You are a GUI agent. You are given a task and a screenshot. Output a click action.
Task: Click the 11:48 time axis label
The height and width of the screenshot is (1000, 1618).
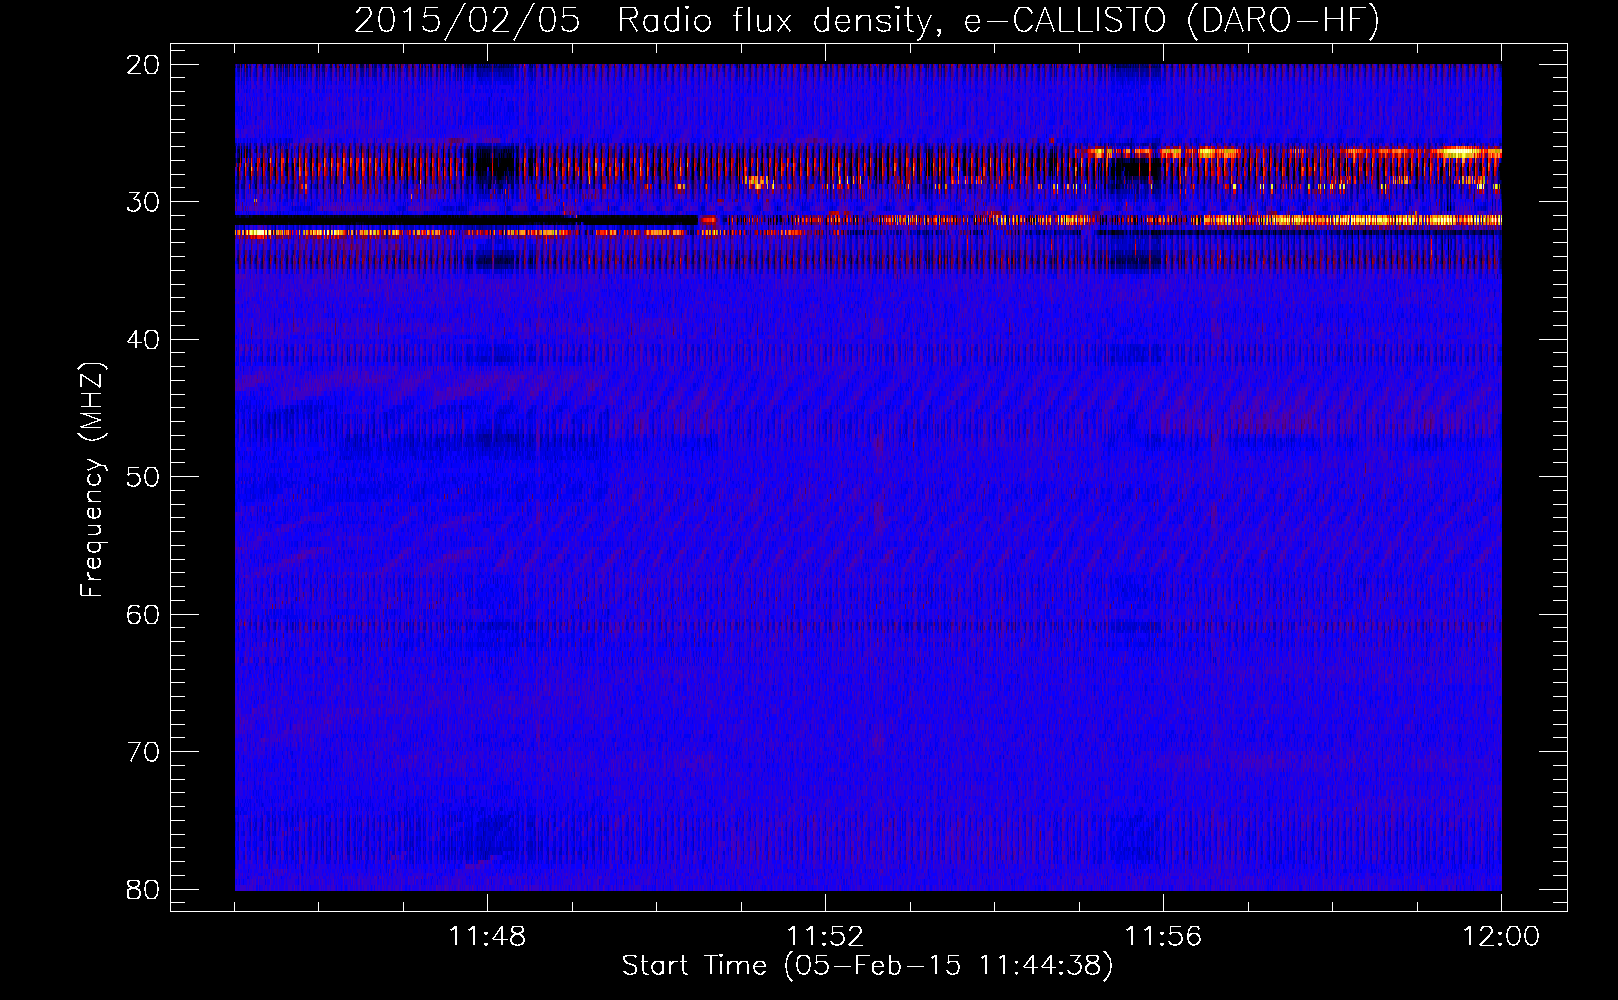pos(487,937)
